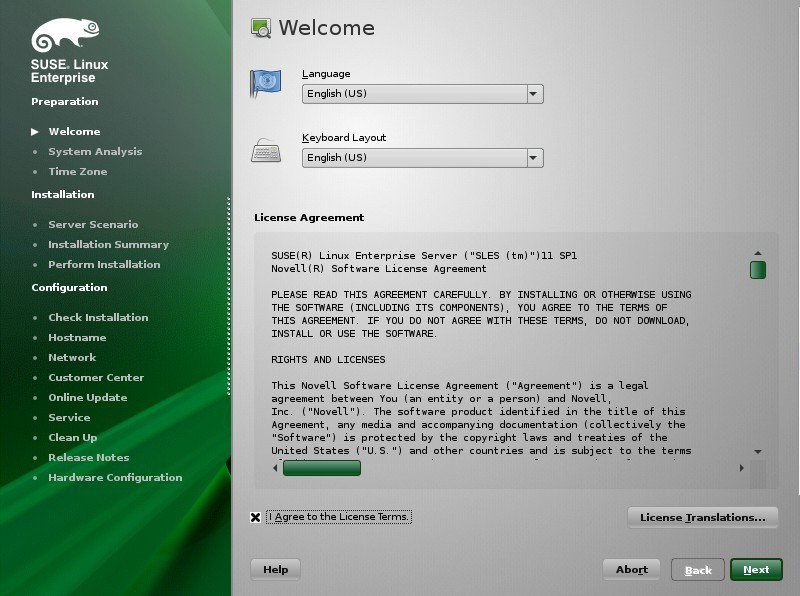Select Perform Installation step in sidebar
The image size is (800, 596).
[x=105, y=264]
